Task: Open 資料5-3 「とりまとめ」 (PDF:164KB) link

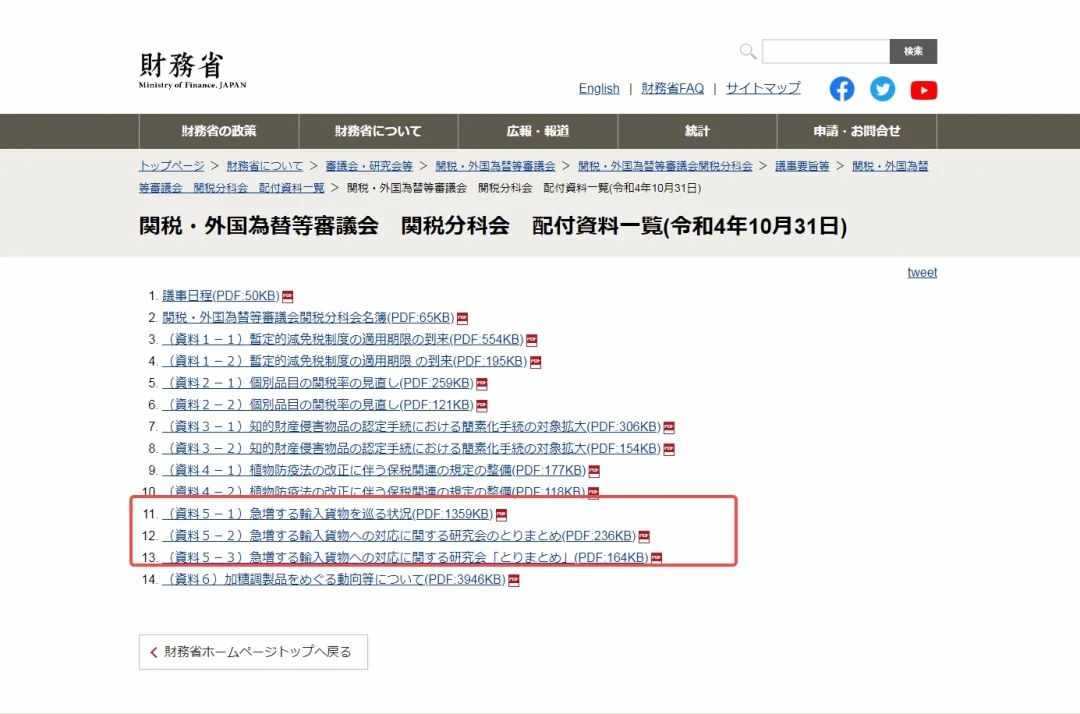Action: point(405,557)
